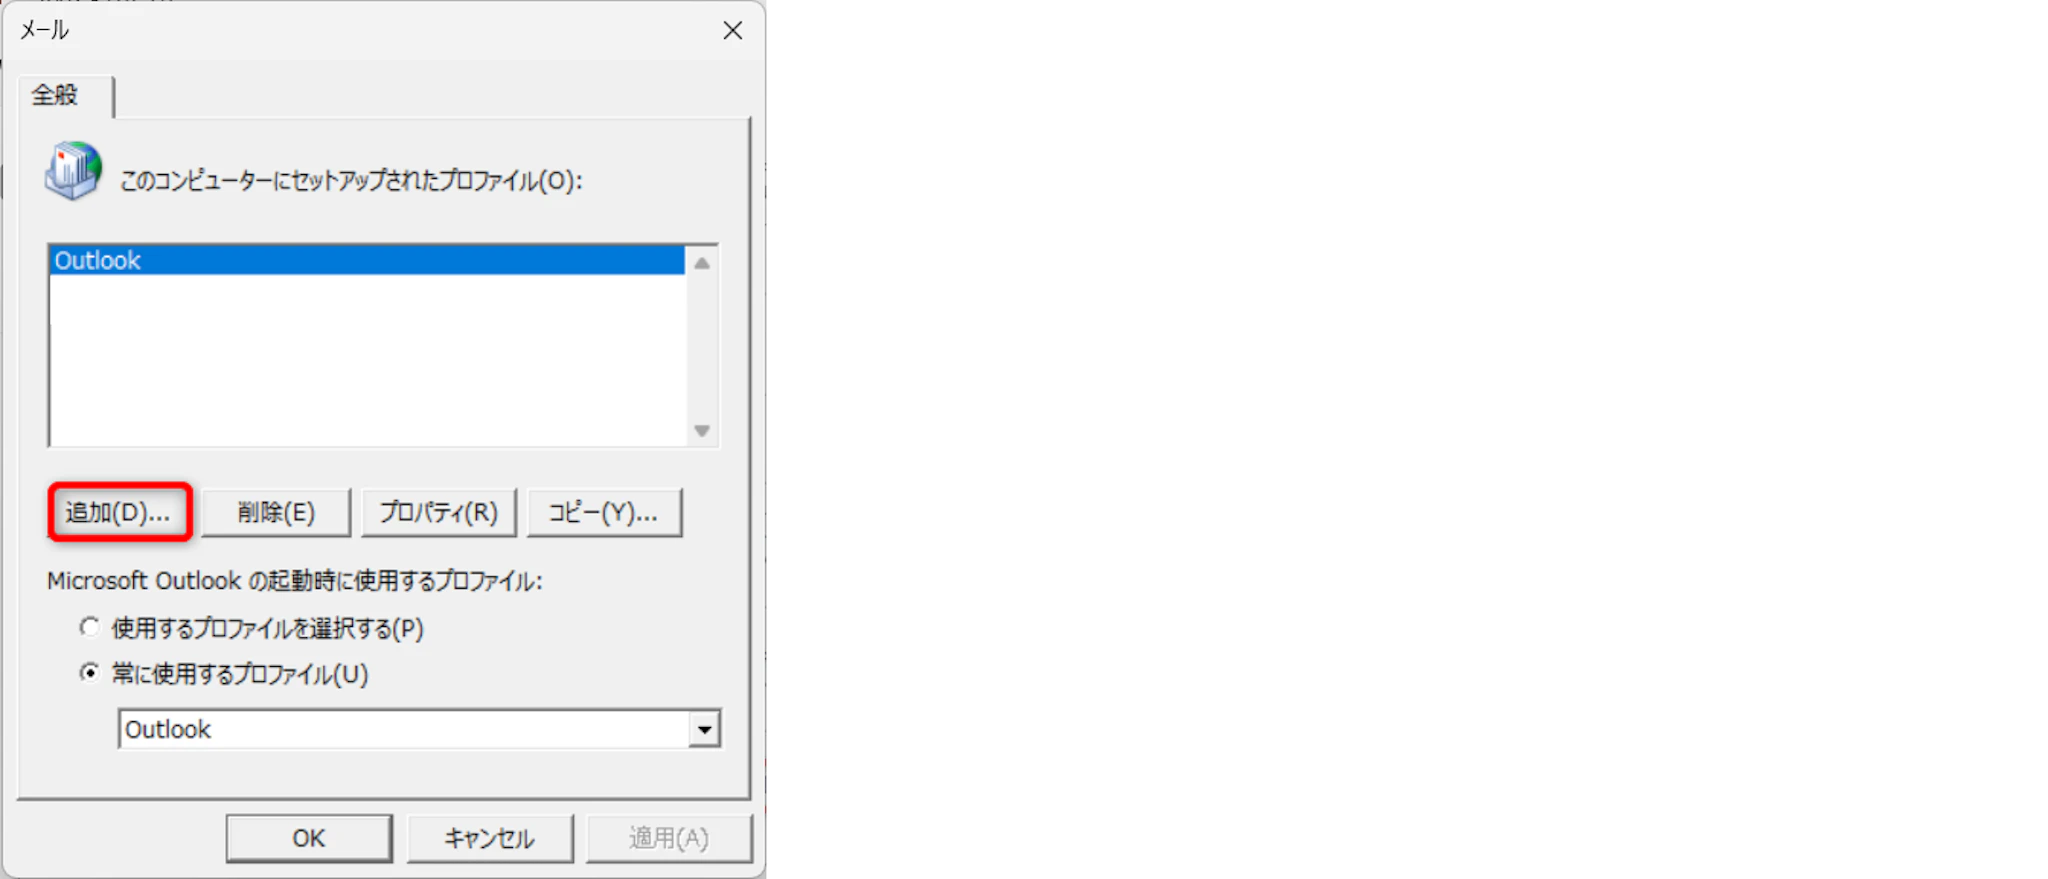Image resolution: width=2048 pixels, height=879 pixels.
Task: Click the コピー(Y)... button
Action: pyautogui.click(x=604, y=512)
